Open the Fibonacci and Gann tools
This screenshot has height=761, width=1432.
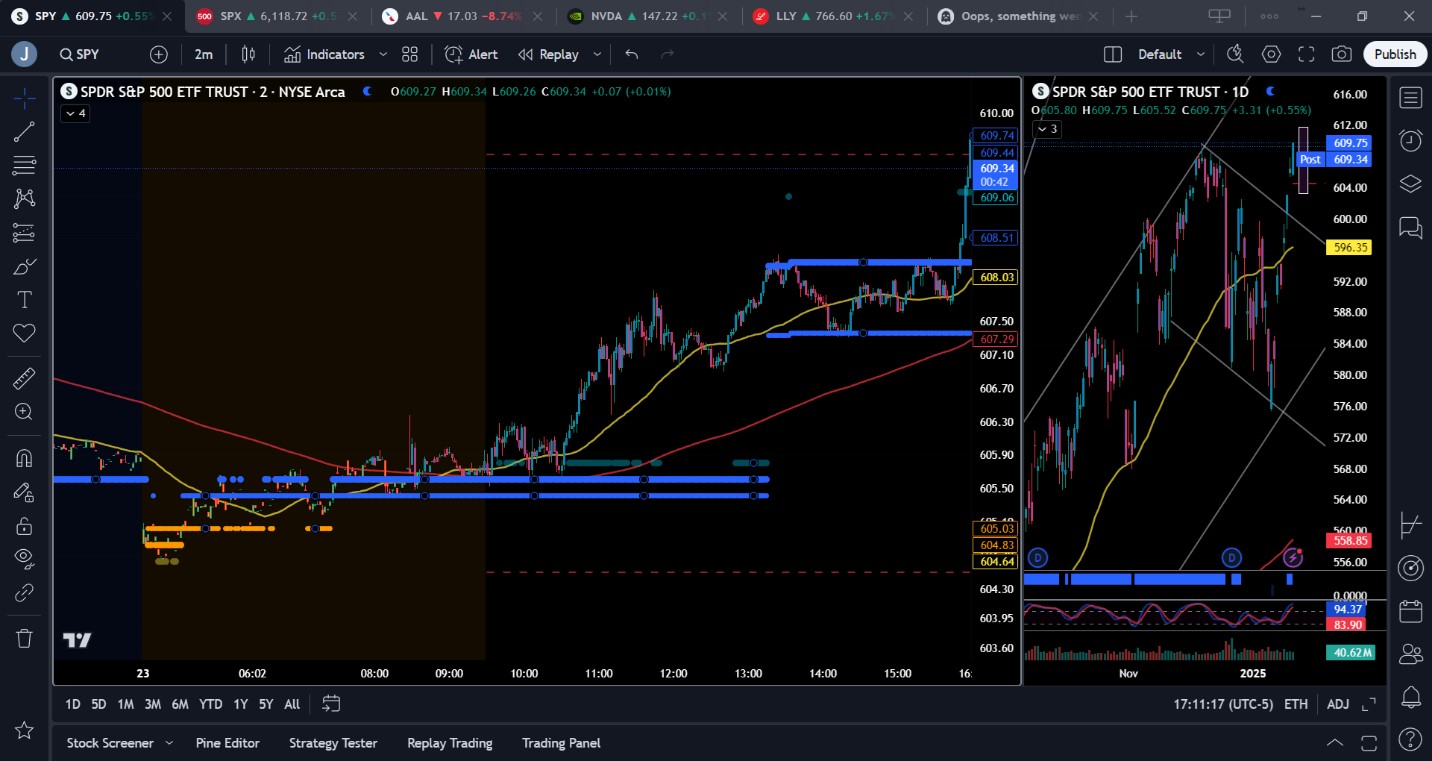point(25,165)
